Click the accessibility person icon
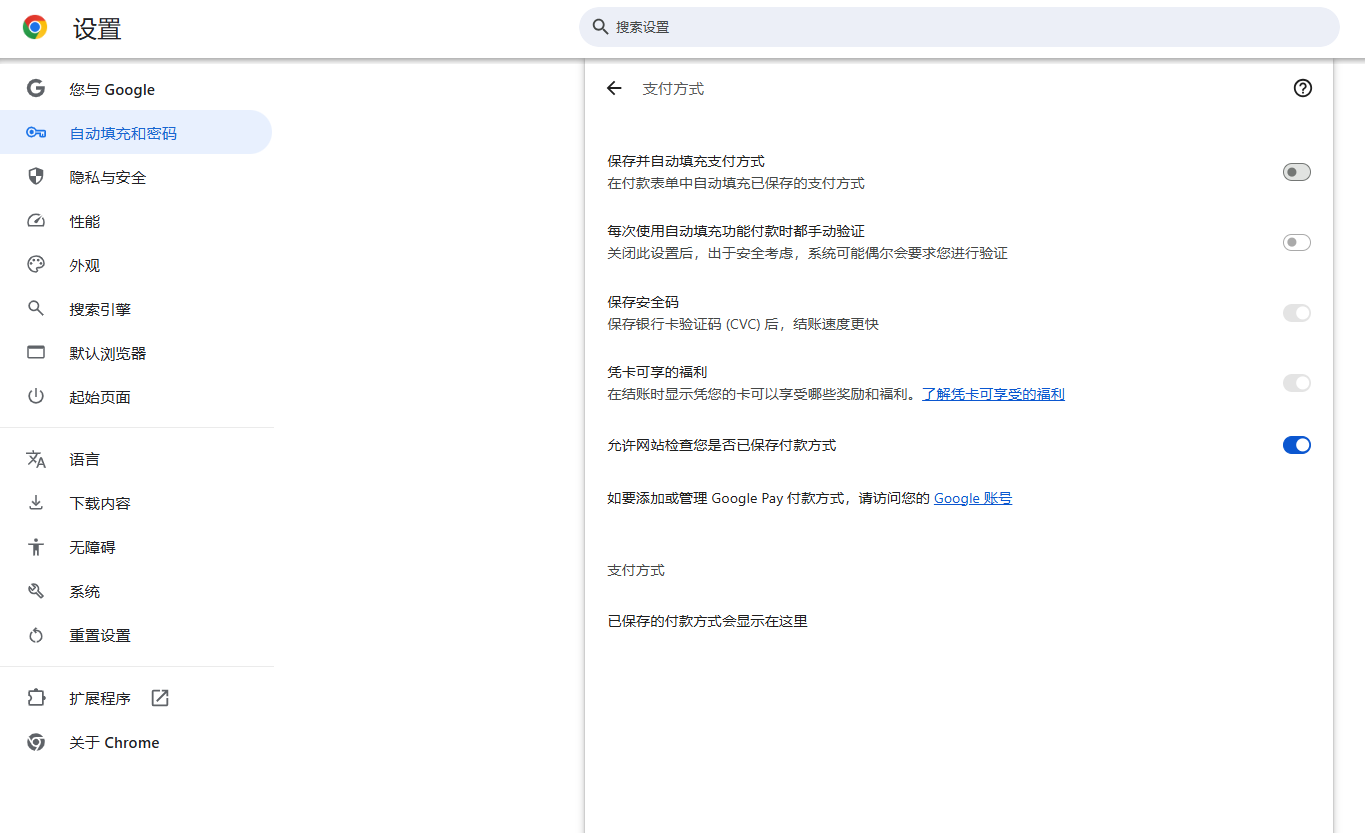 coord(36,547)
